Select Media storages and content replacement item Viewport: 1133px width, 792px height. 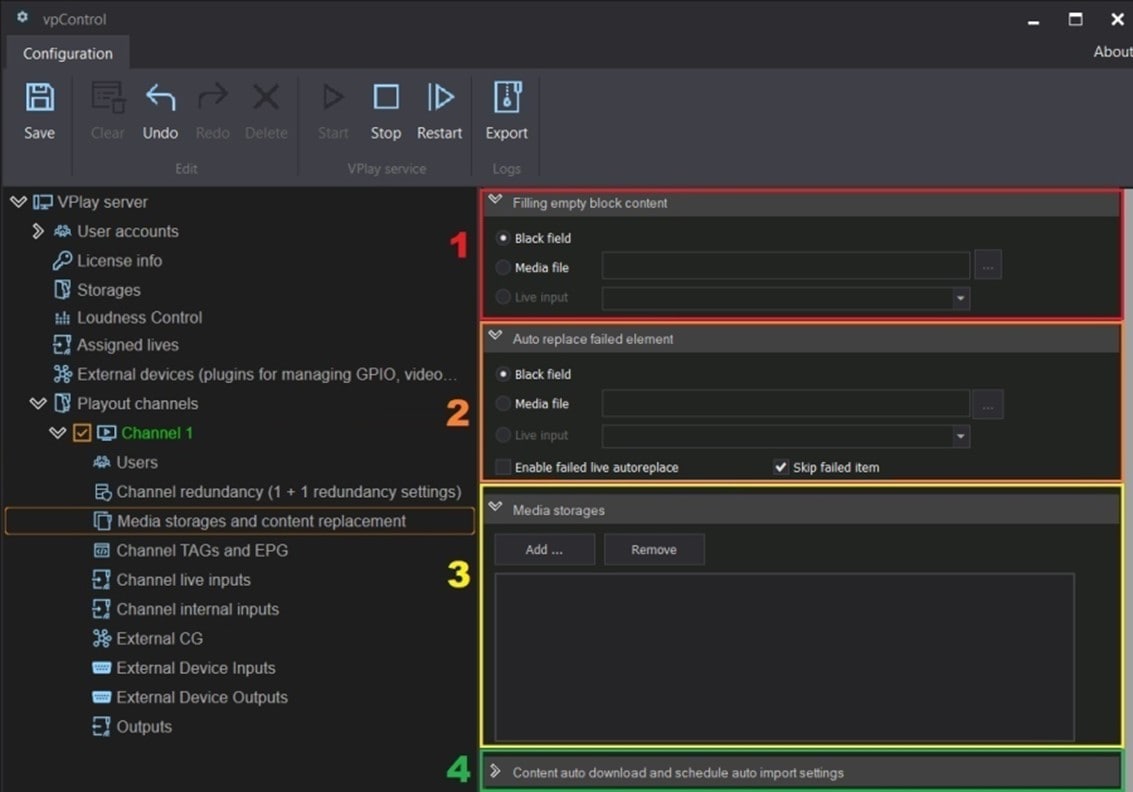pyautogui.click(x=240, y=521)
